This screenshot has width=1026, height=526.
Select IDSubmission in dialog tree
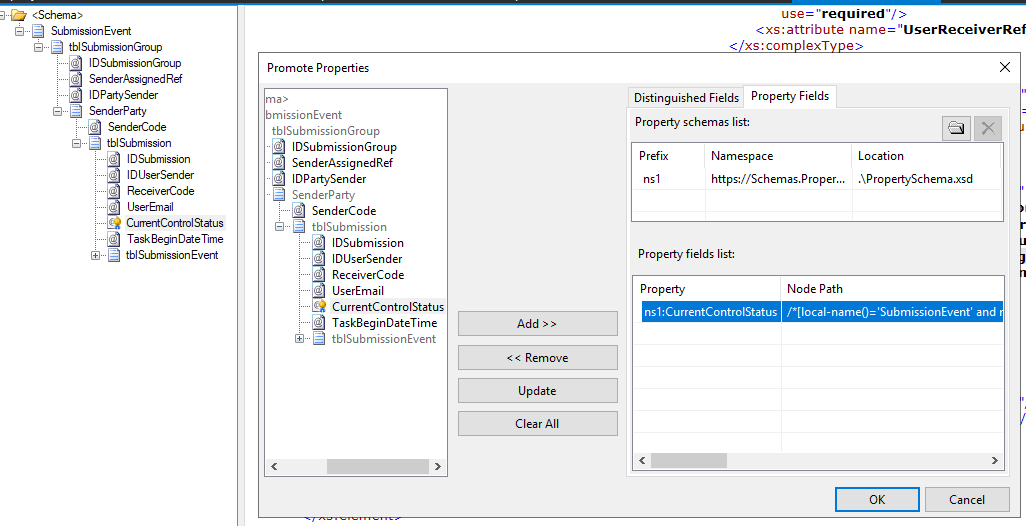click(x=367, y=243)
